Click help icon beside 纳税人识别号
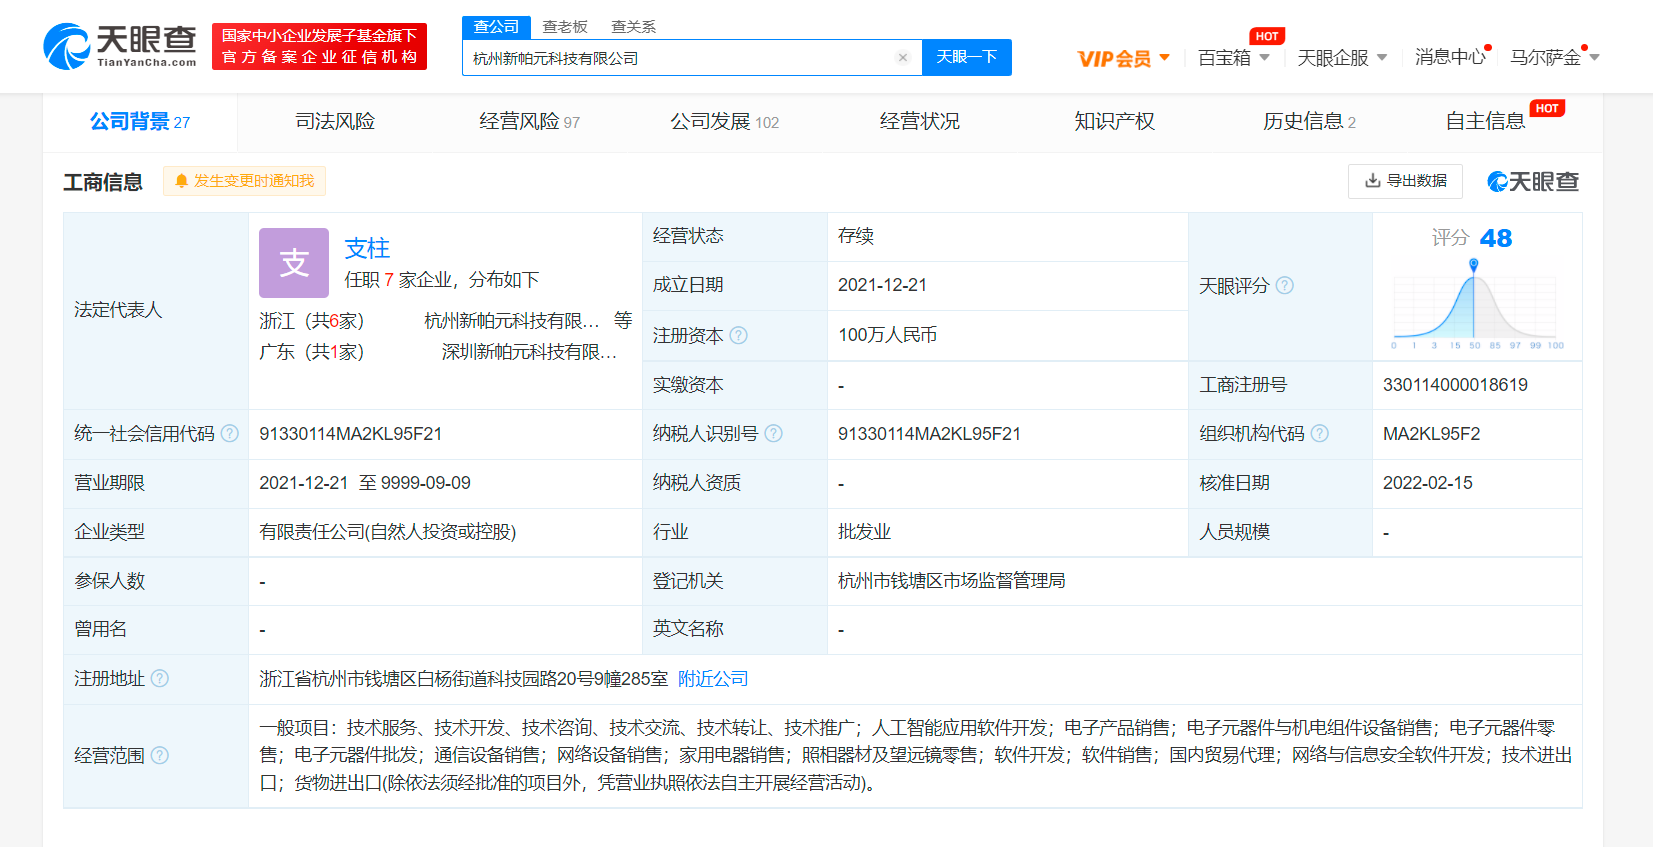Image resolution: width=1653 pixels, height=847 pixels. 773,434
